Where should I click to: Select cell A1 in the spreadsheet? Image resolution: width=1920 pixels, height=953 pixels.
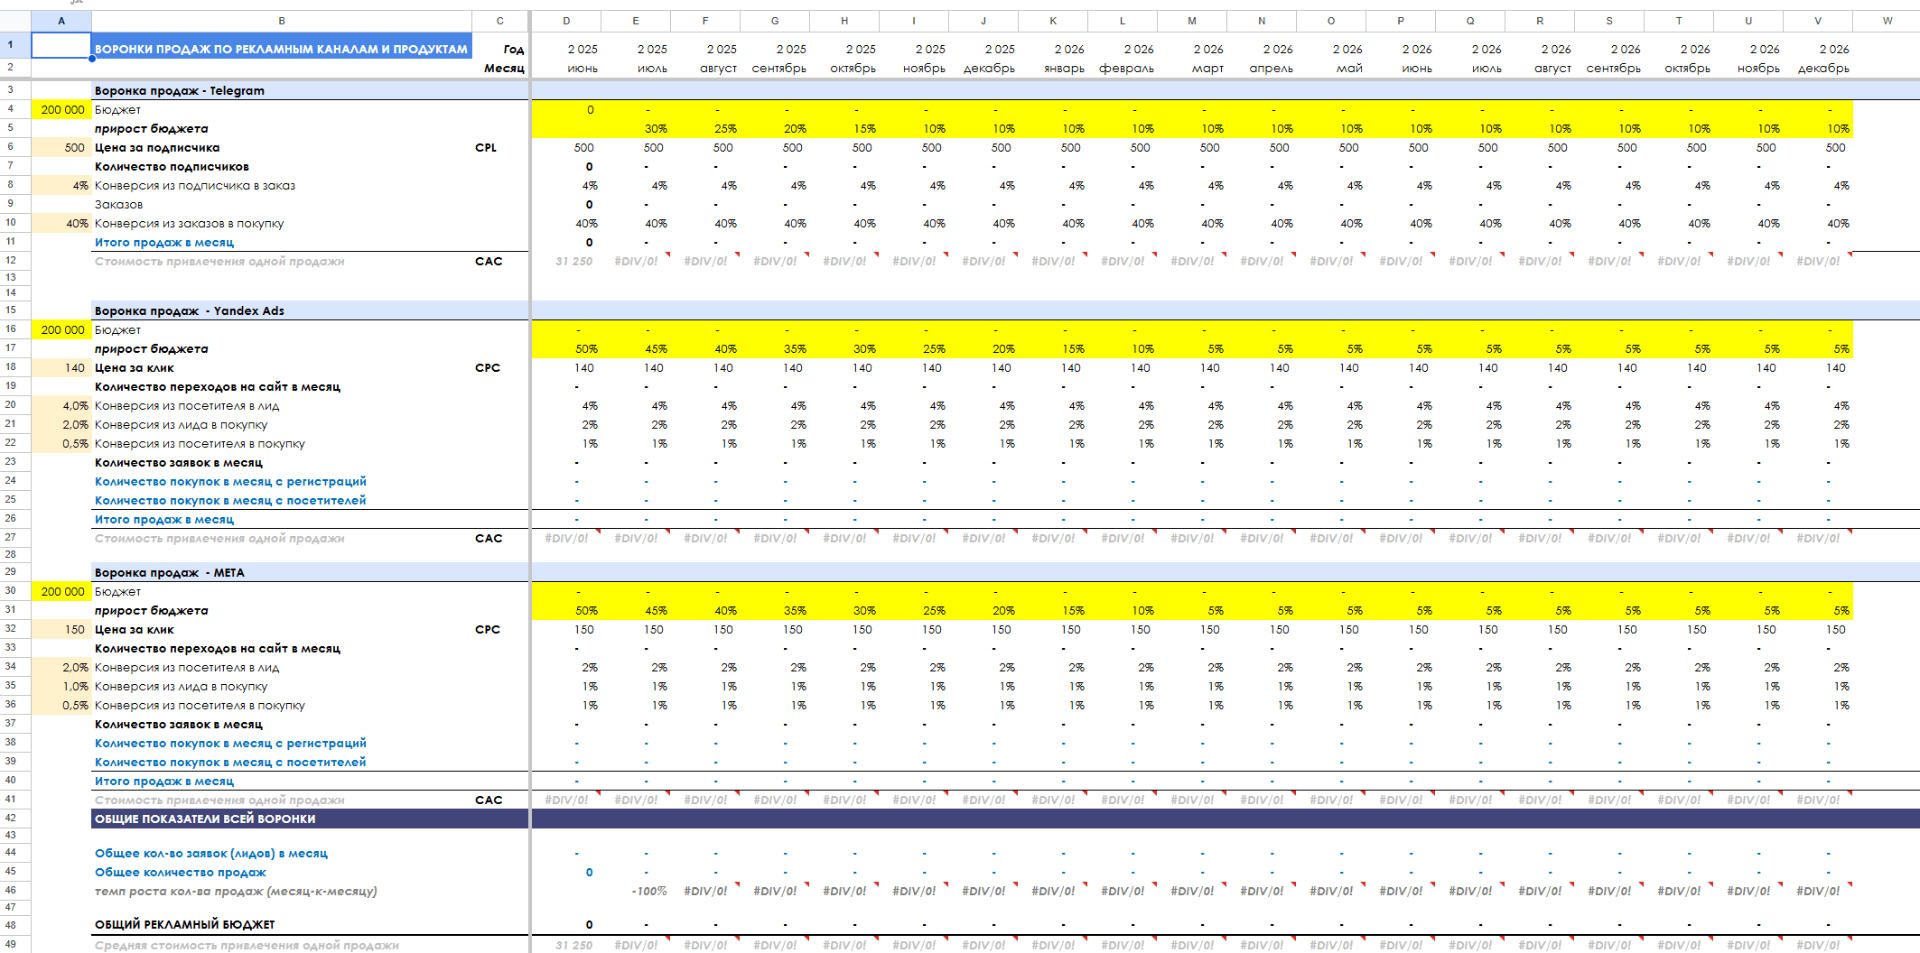point(61,45)
